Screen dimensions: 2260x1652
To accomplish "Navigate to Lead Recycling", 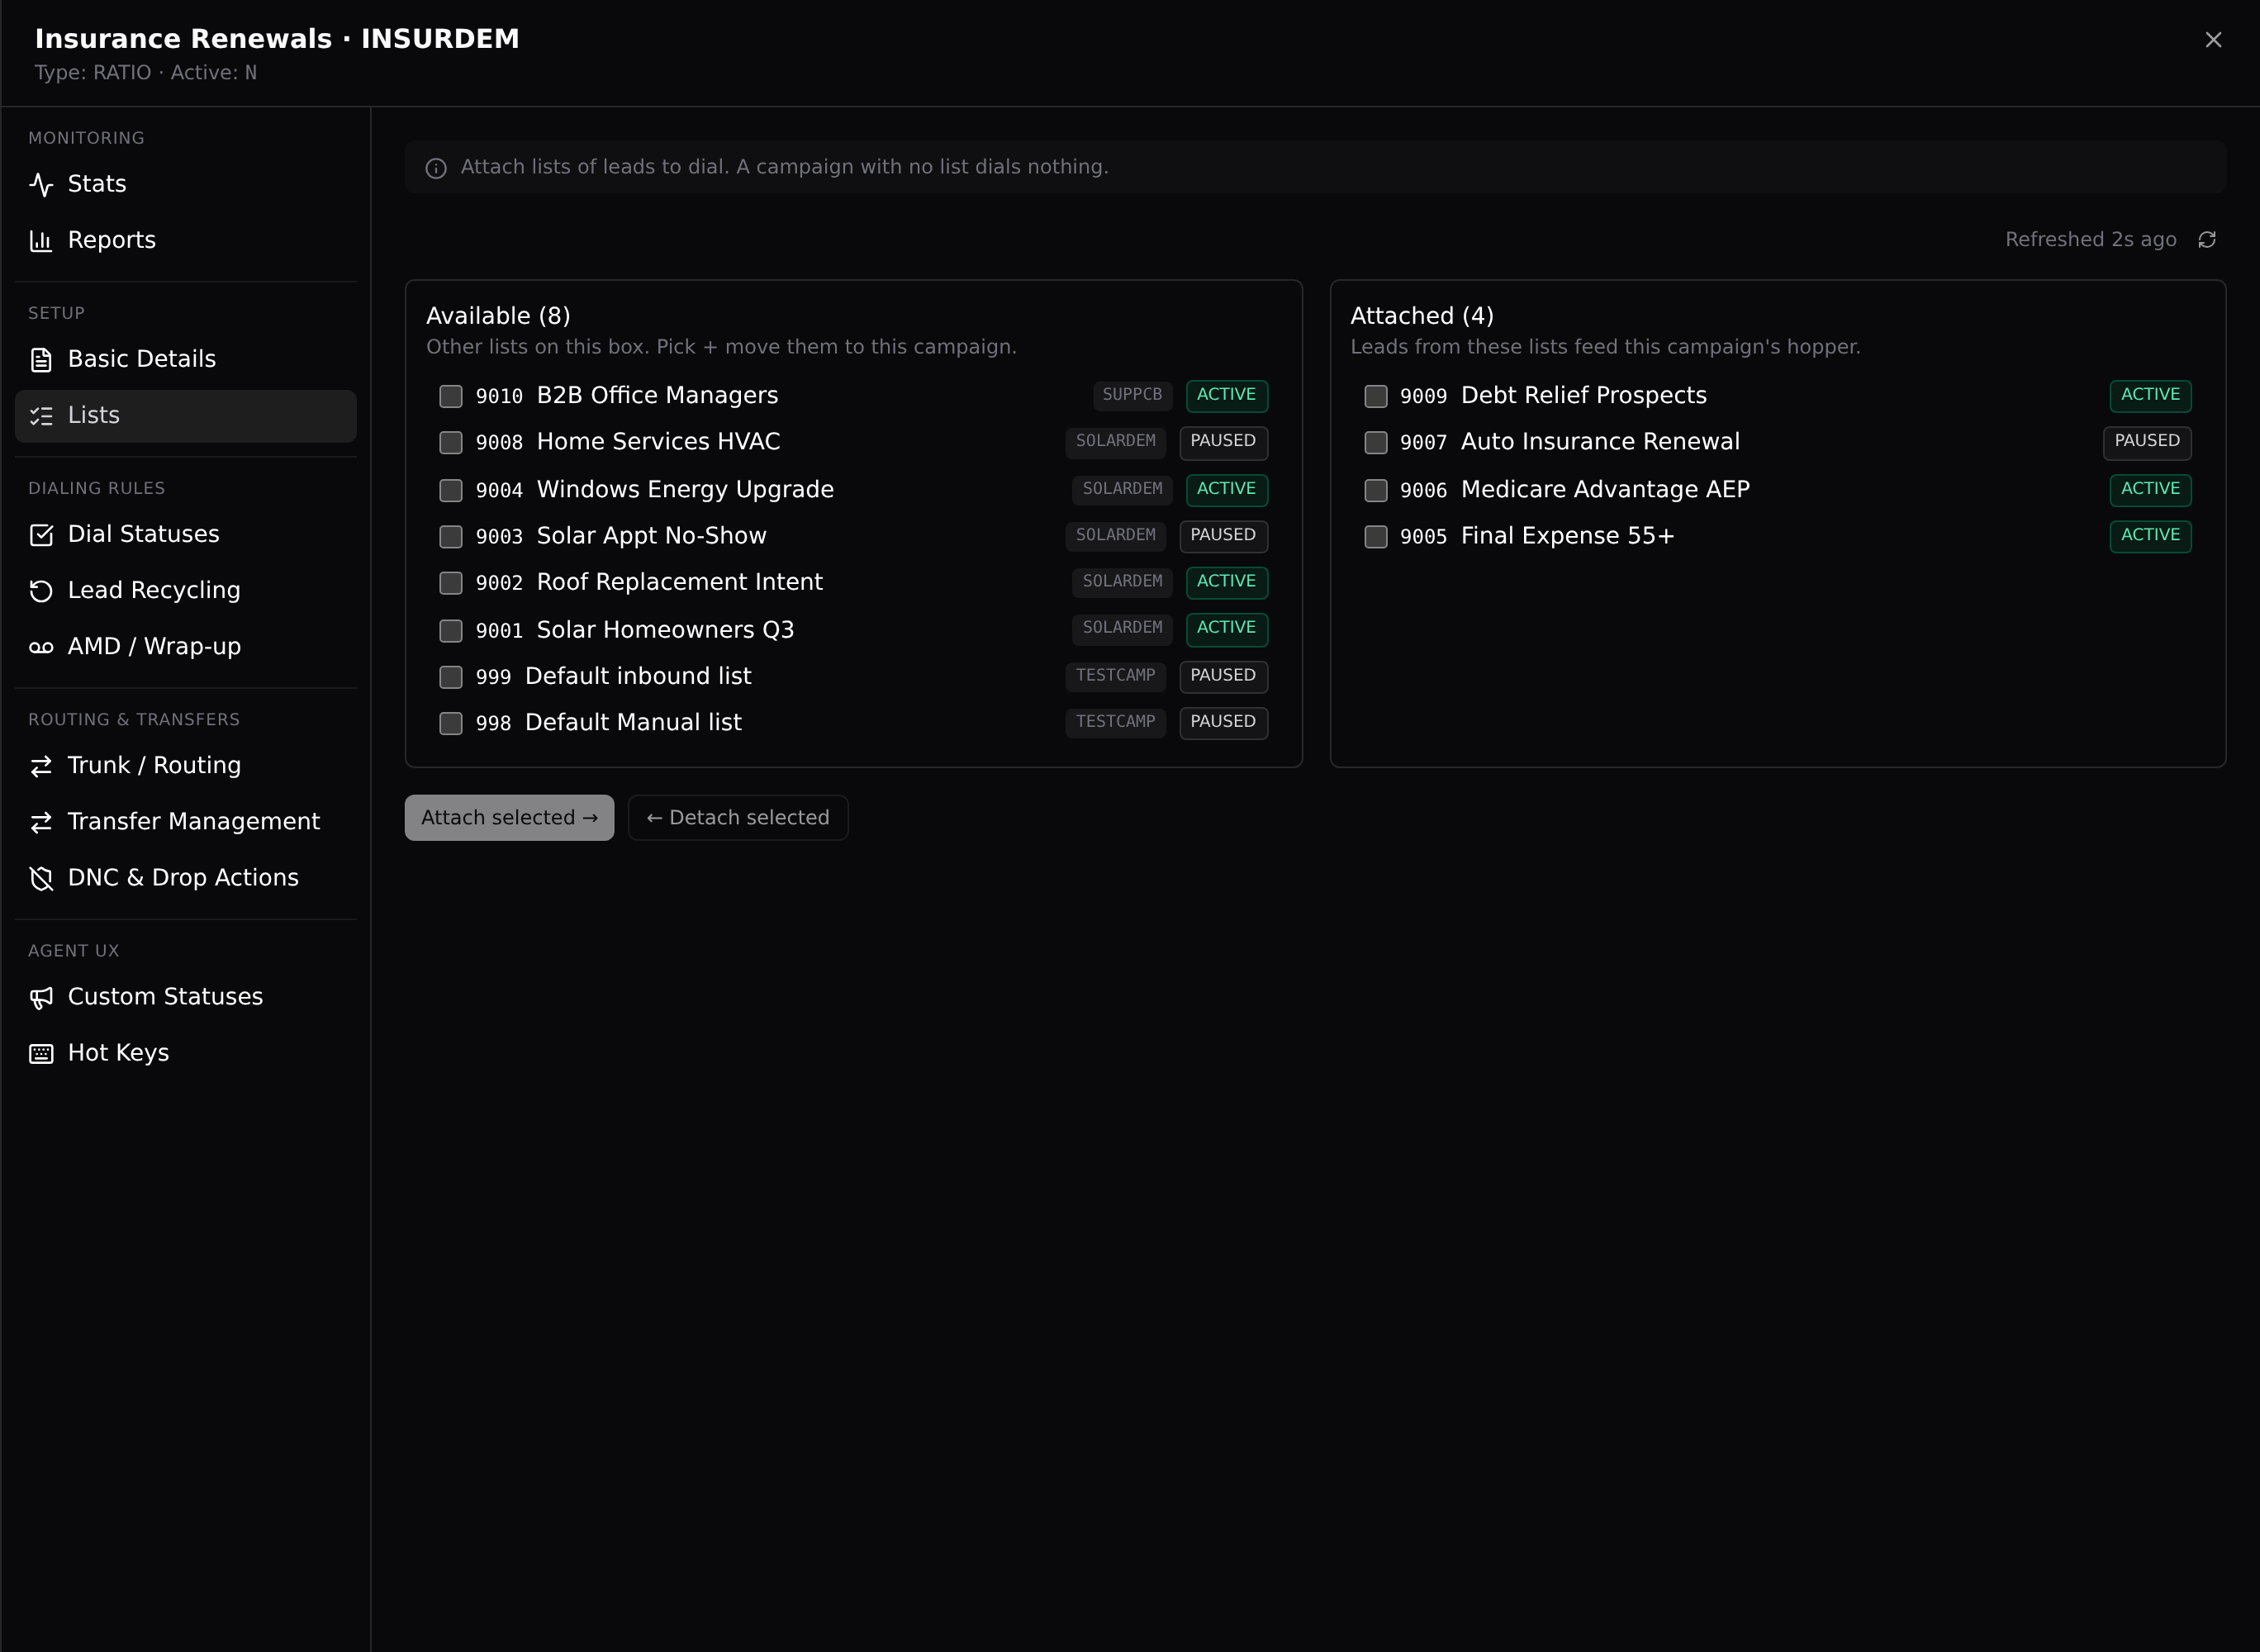I will [x=185, y=591].
